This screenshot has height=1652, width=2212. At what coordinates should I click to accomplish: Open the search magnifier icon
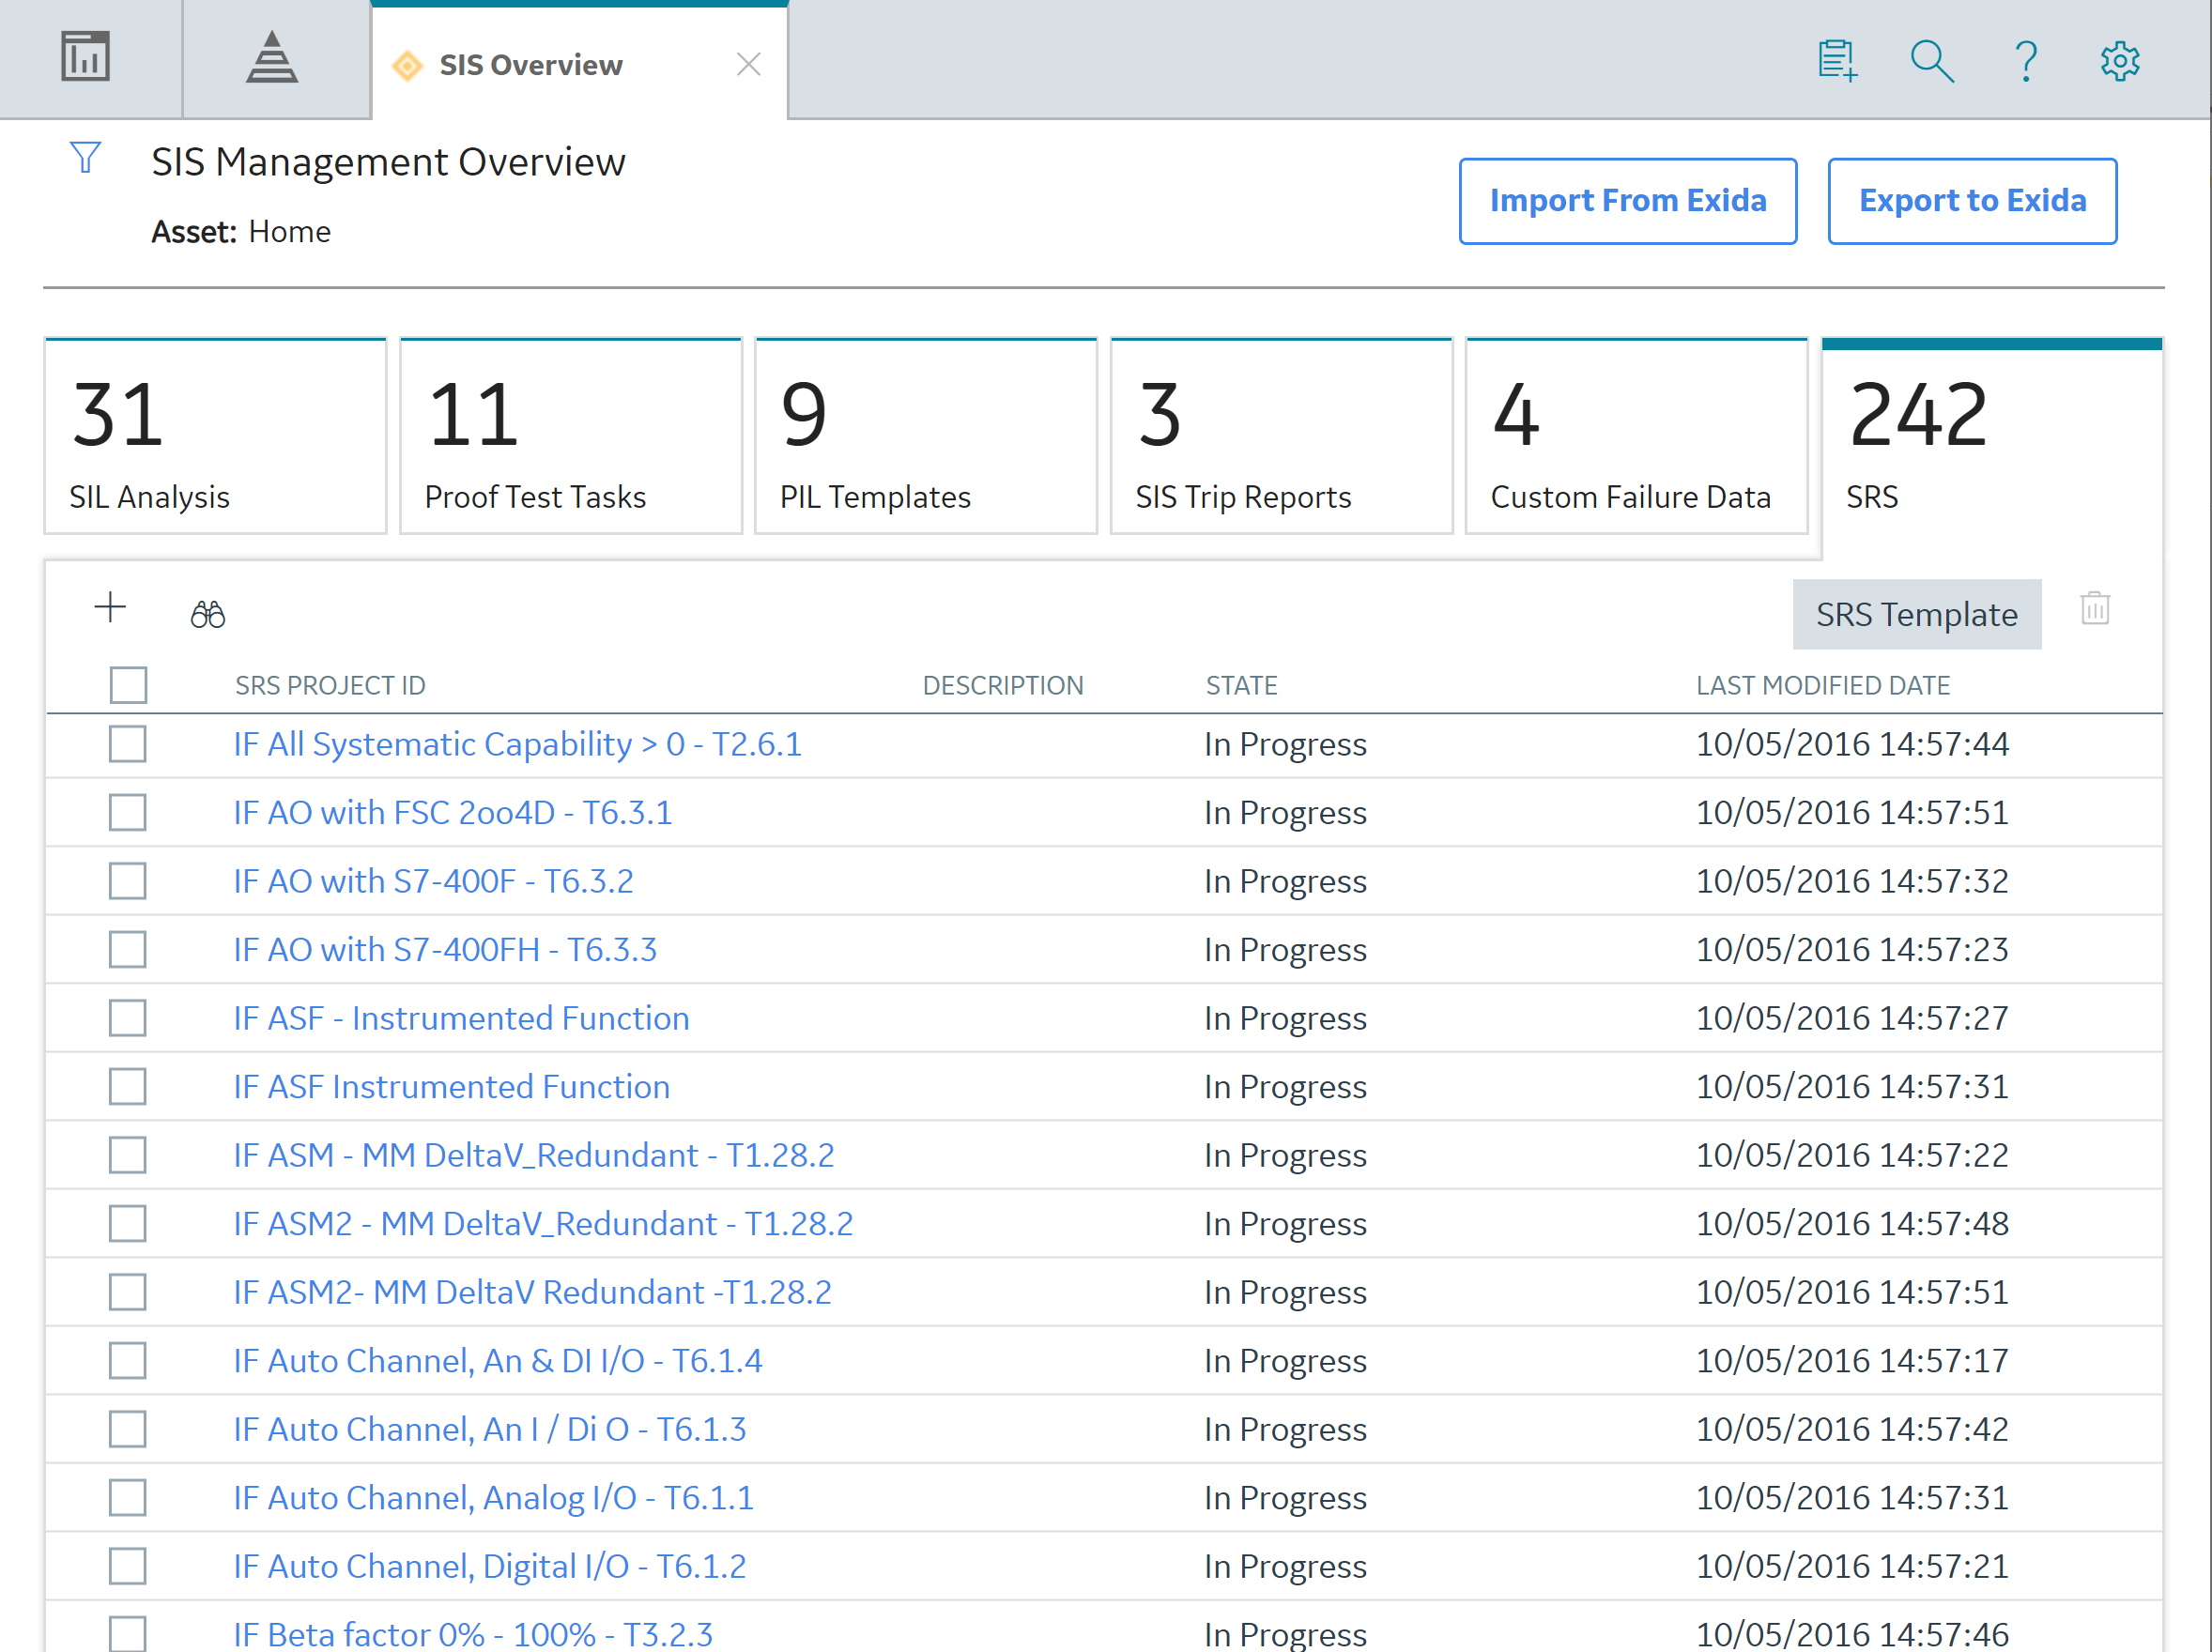click(1932, 61)
